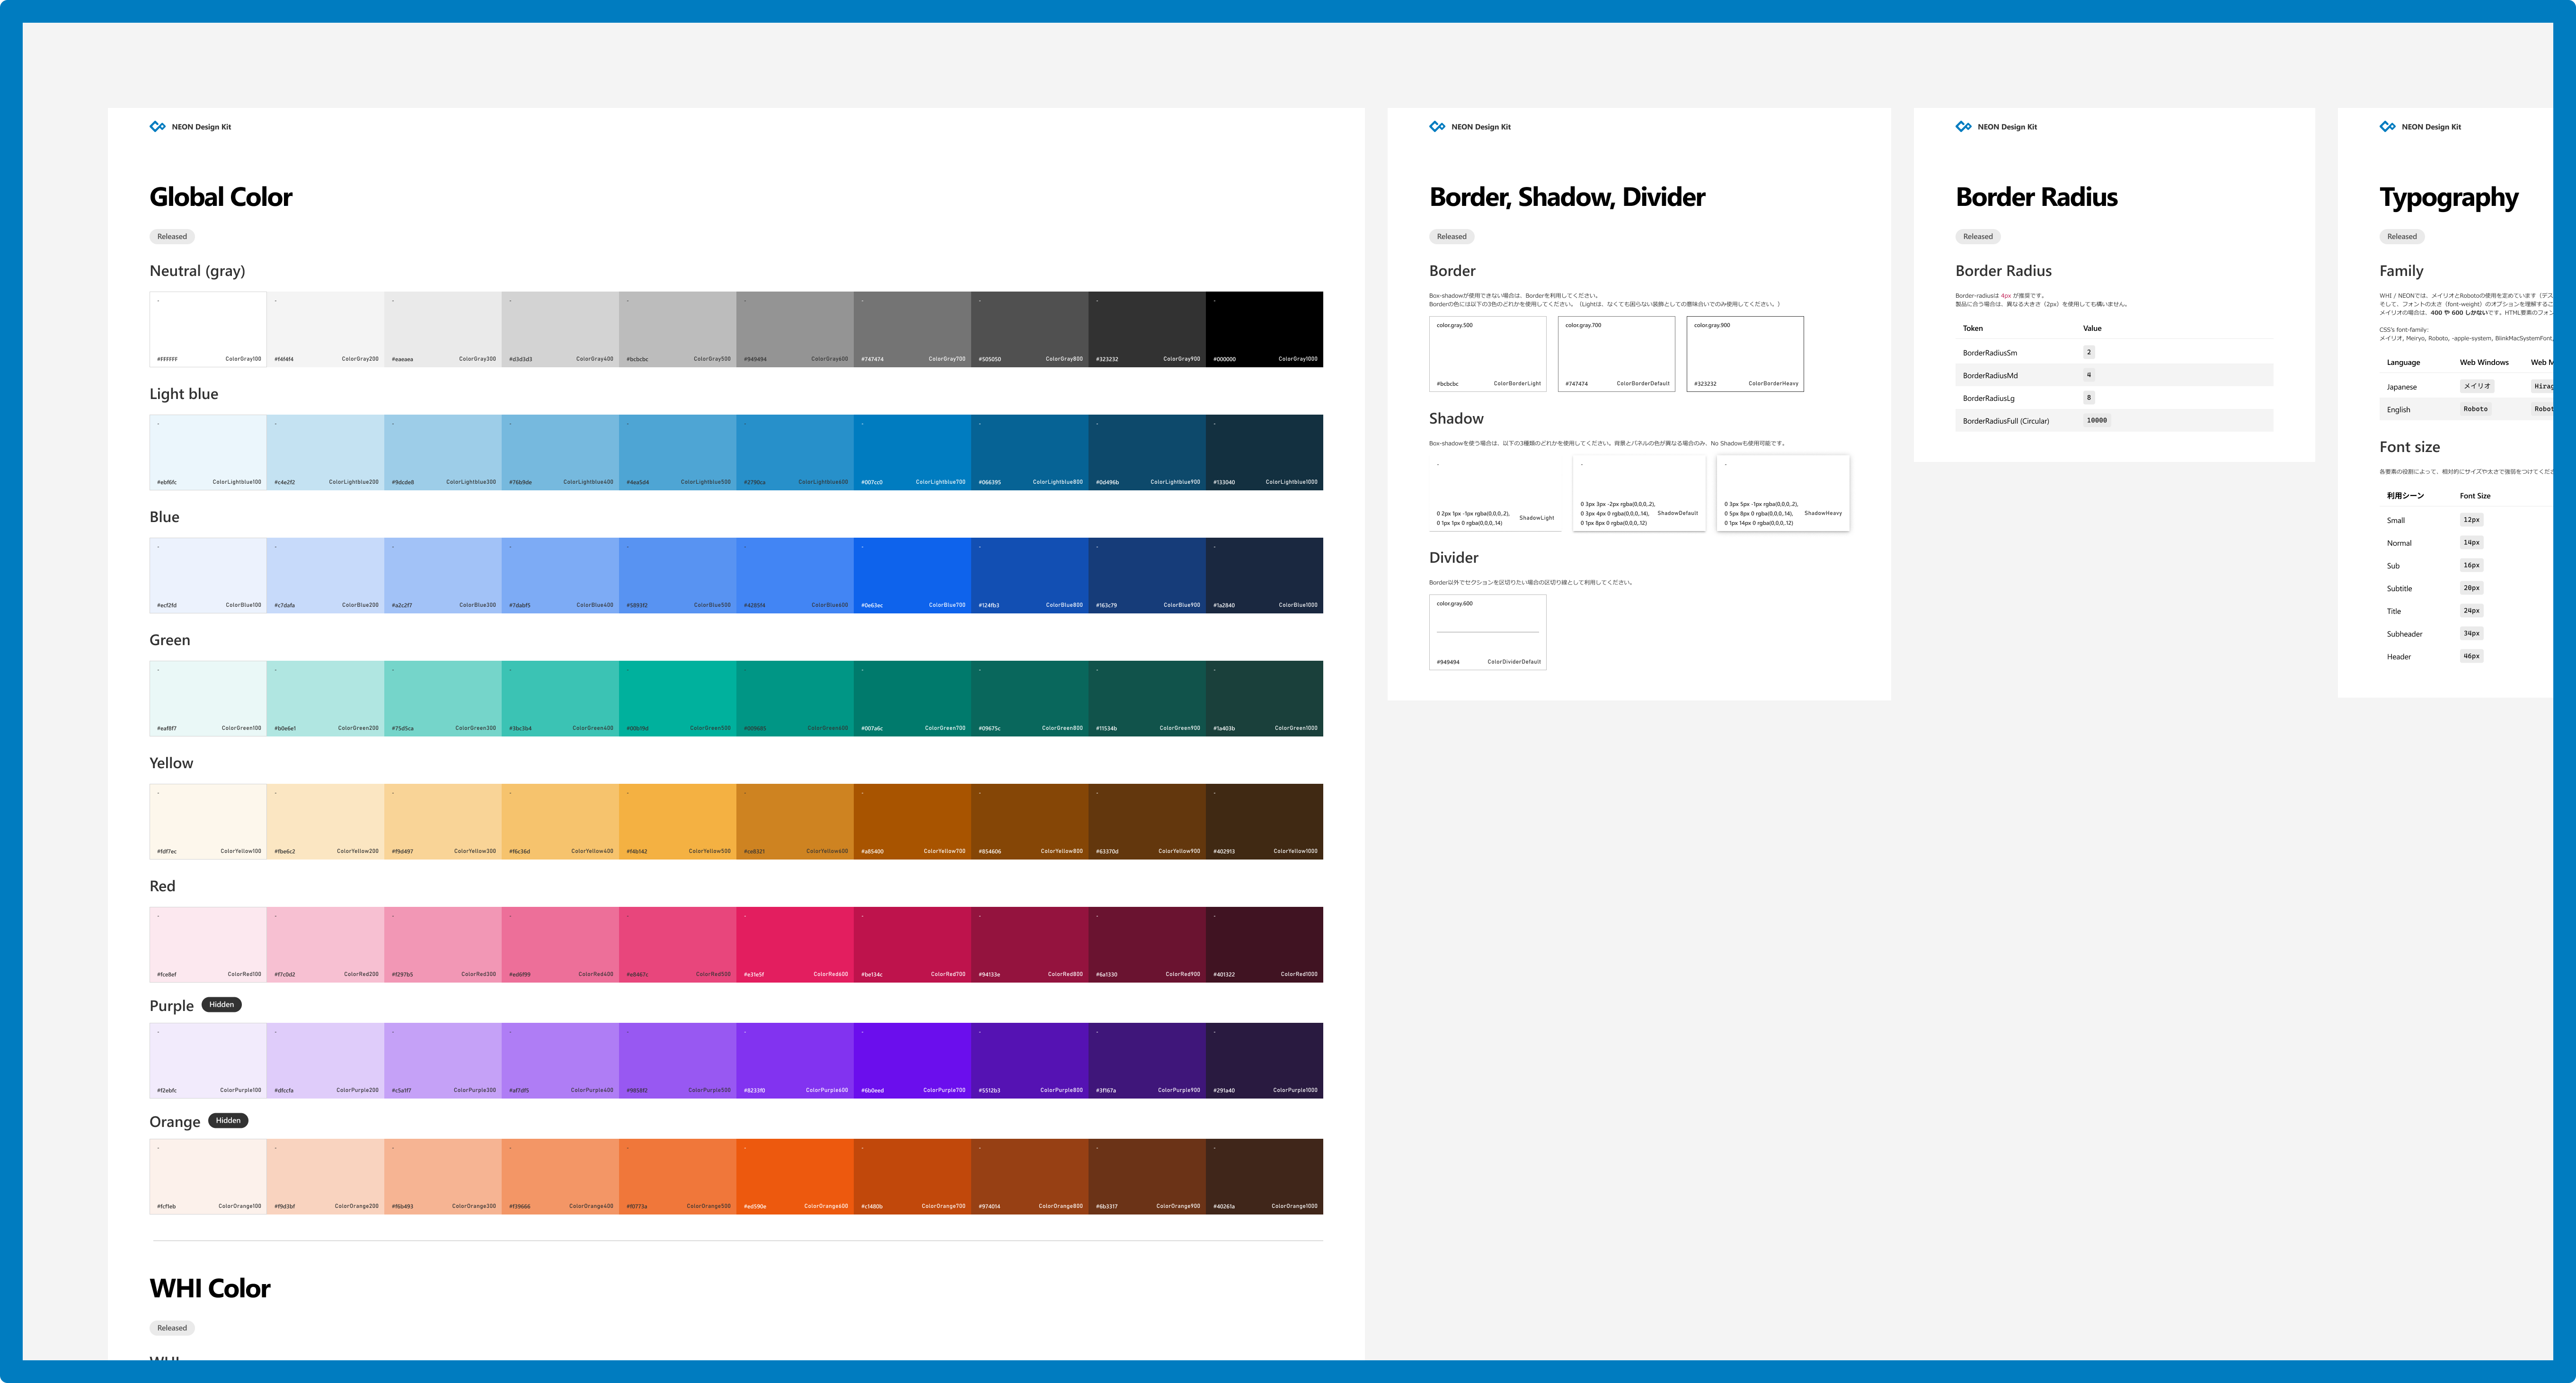Screen dimensions: 2576x1383
Task: Select the ColorGreen200 swatch
Action: point(326,698)
